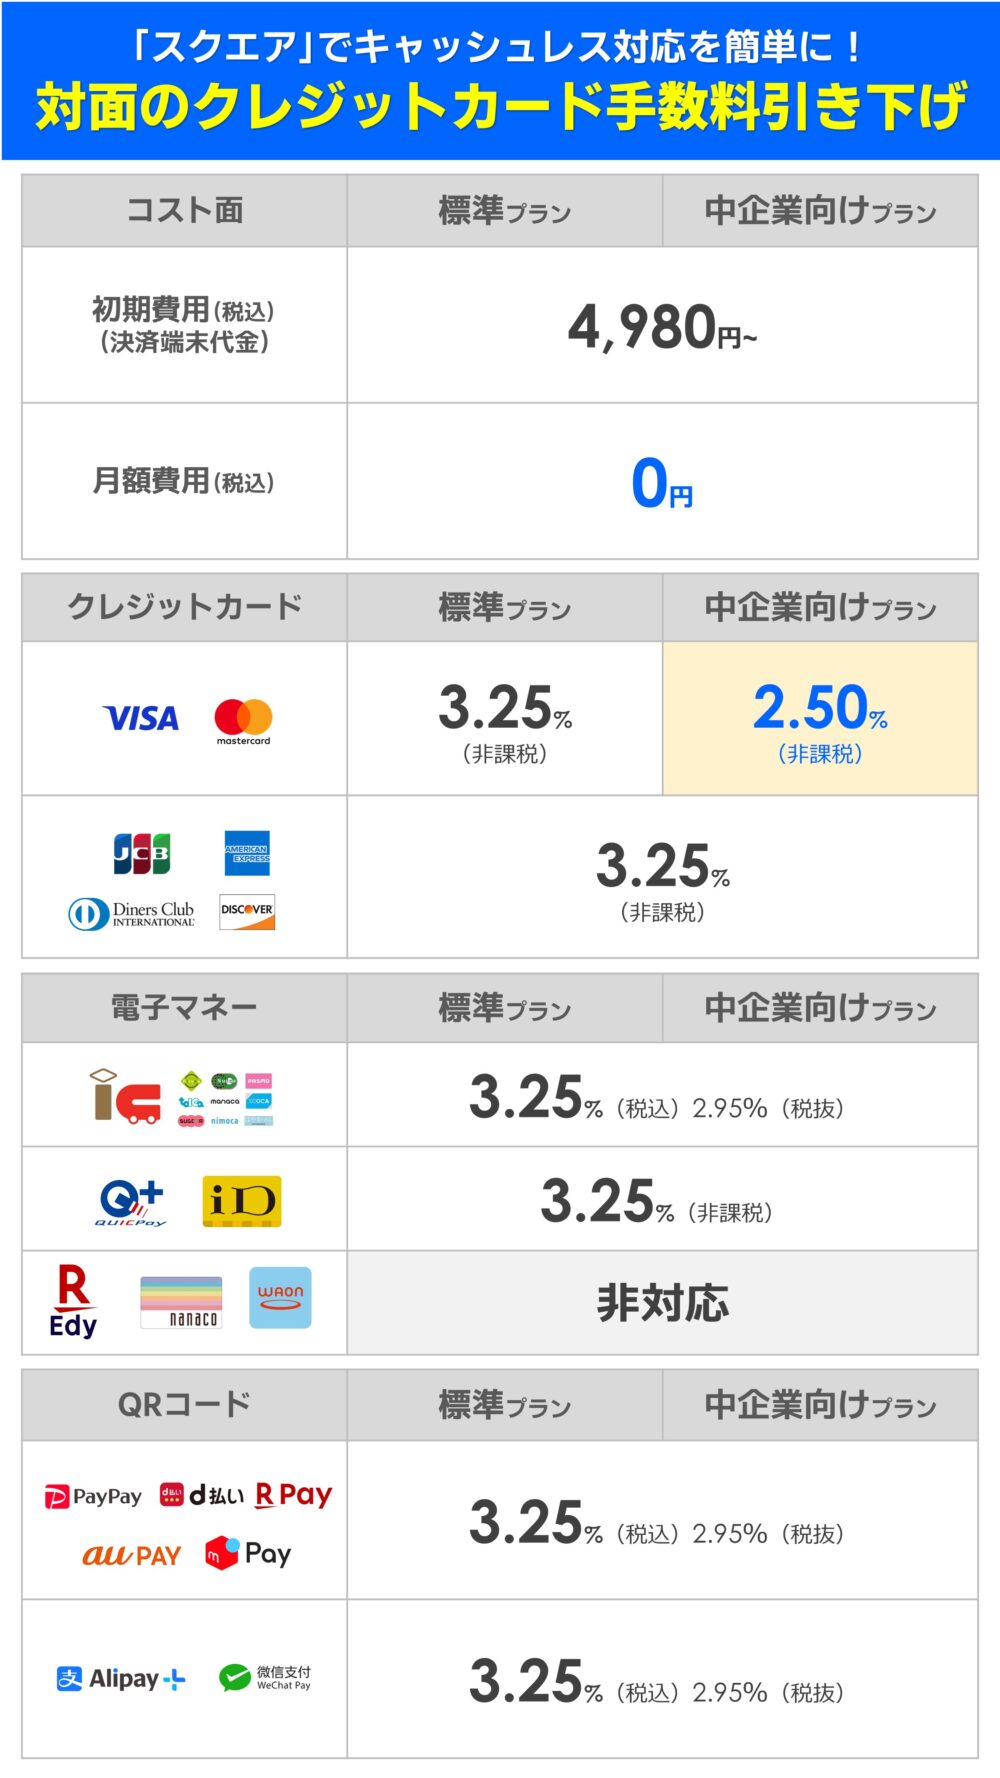Select the Discover card logo
Screen dimensions: 1000x1778
pyautogui.click(x=247, y=912)
